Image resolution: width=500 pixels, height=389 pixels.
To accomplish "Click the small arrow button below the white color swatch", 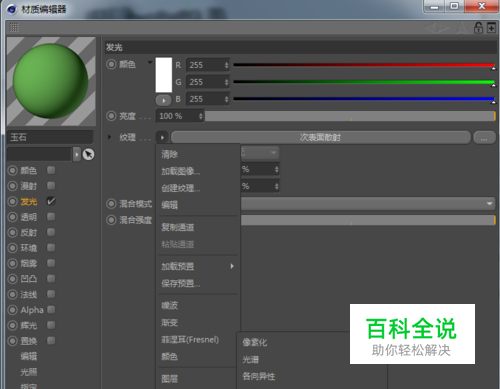I will [163, 100].
